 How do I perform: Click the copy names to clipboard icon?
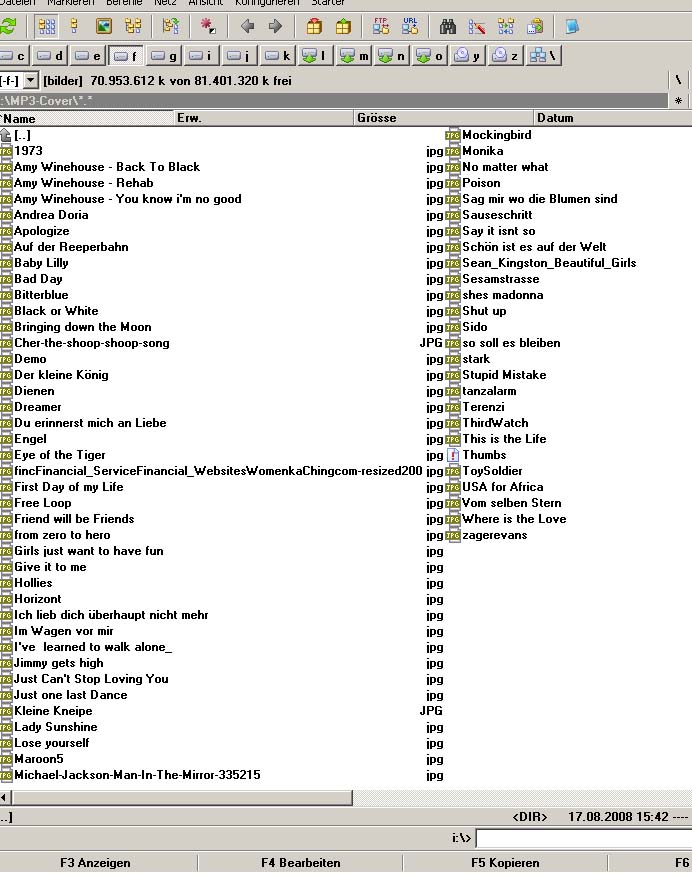point(535,26)
